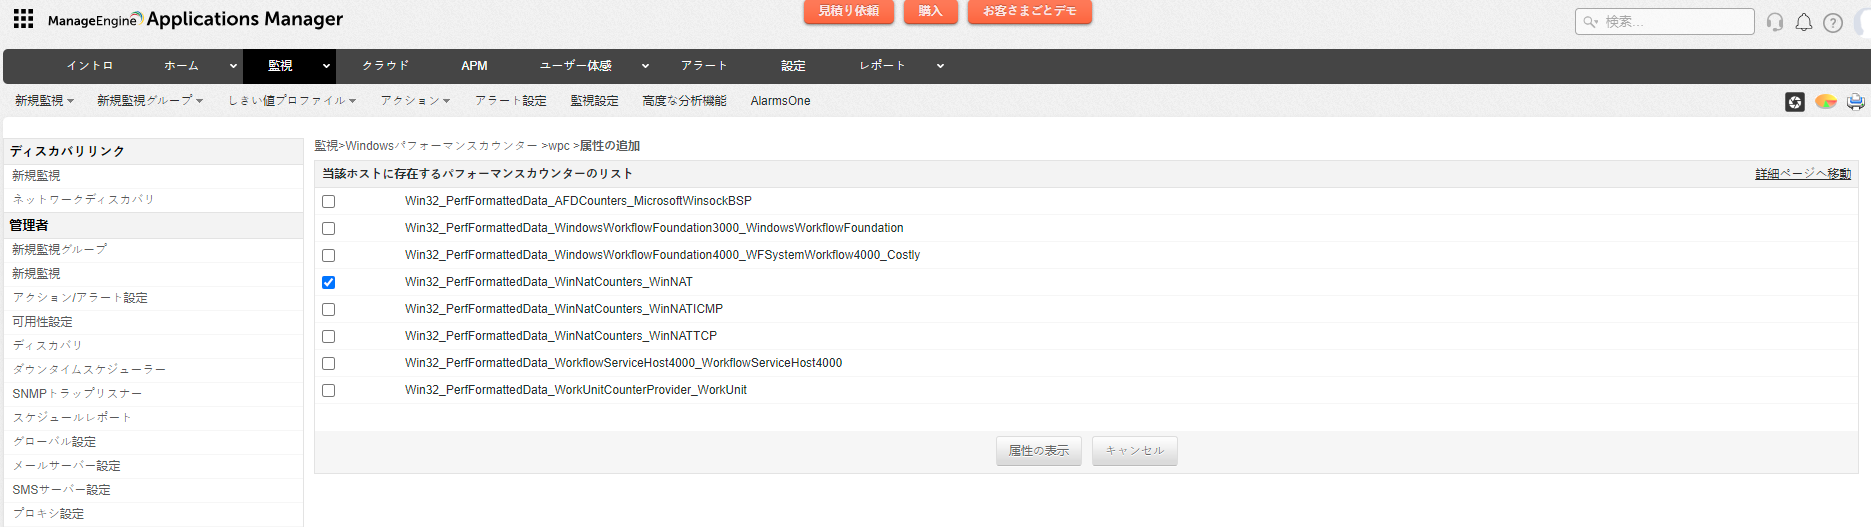Open 新規監視グループ sidebar link
This screenshot has height=527, width=1871.
pos(59,250)
